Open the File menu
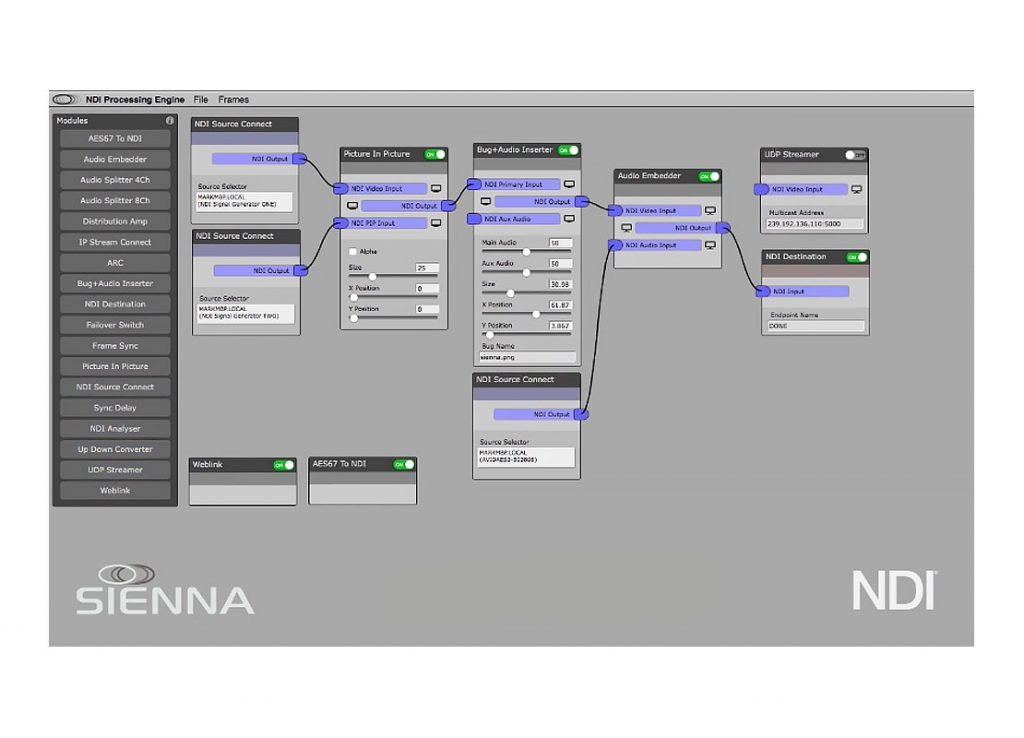 pyautogui.click(x=201, y=100)
